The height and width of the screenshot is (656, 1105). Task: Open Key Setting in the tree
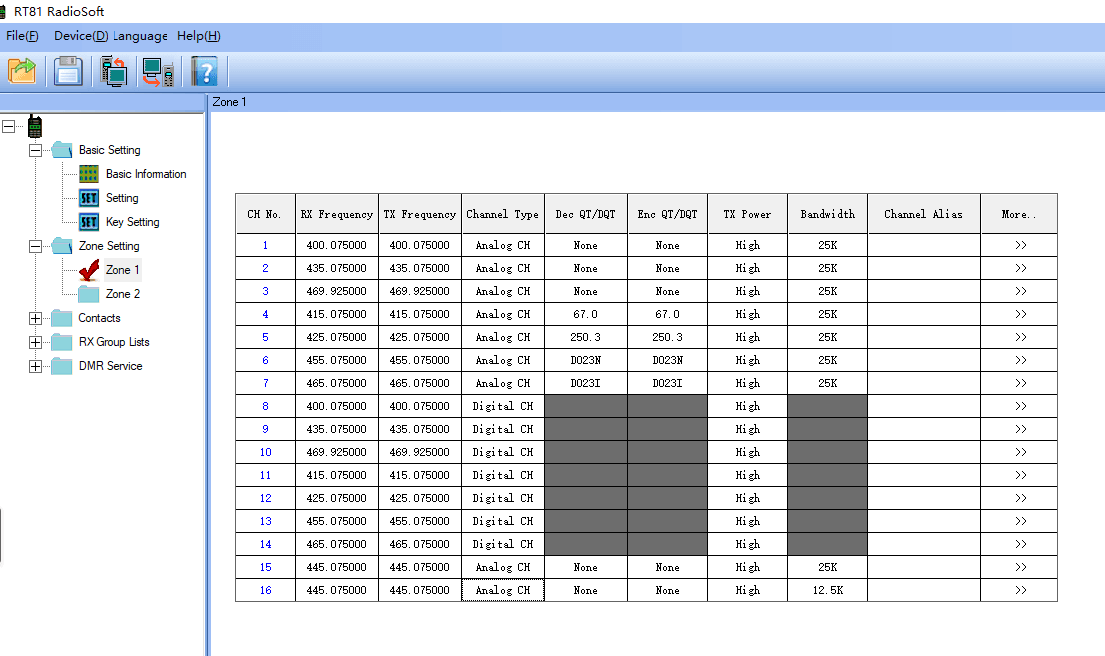pos(132,222)
